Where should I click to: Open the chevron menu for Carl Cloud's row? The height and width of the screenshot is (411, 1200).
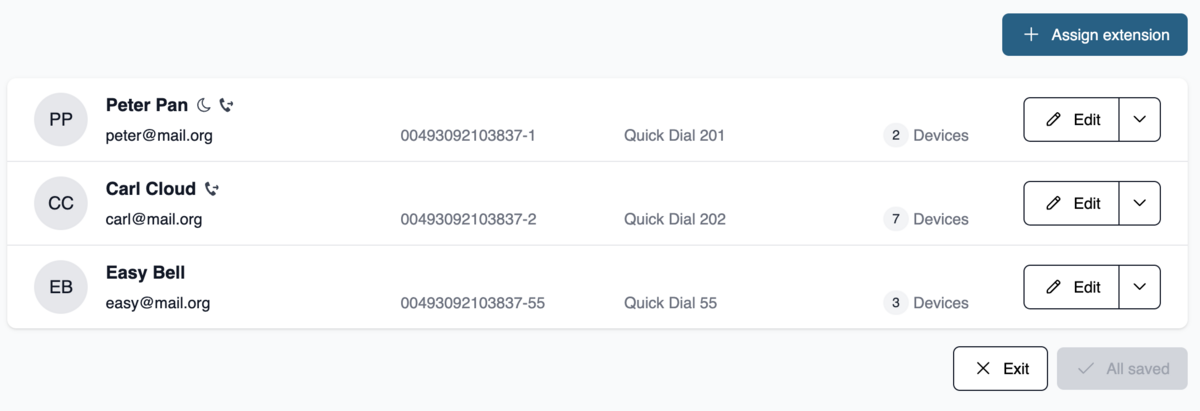[1140, 203]
